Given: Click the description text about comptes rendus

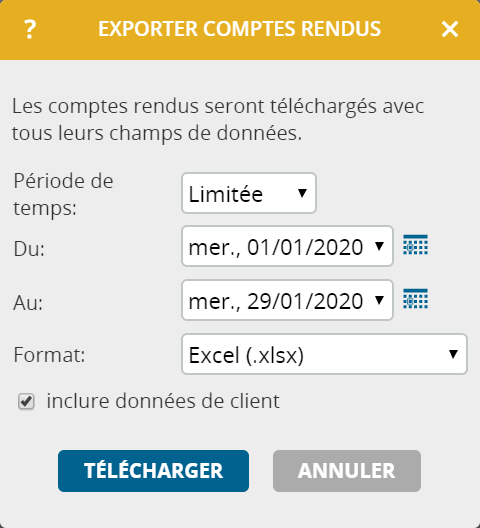Looking at the screenshot, I should pyautogui.click(x=218, y=120).
